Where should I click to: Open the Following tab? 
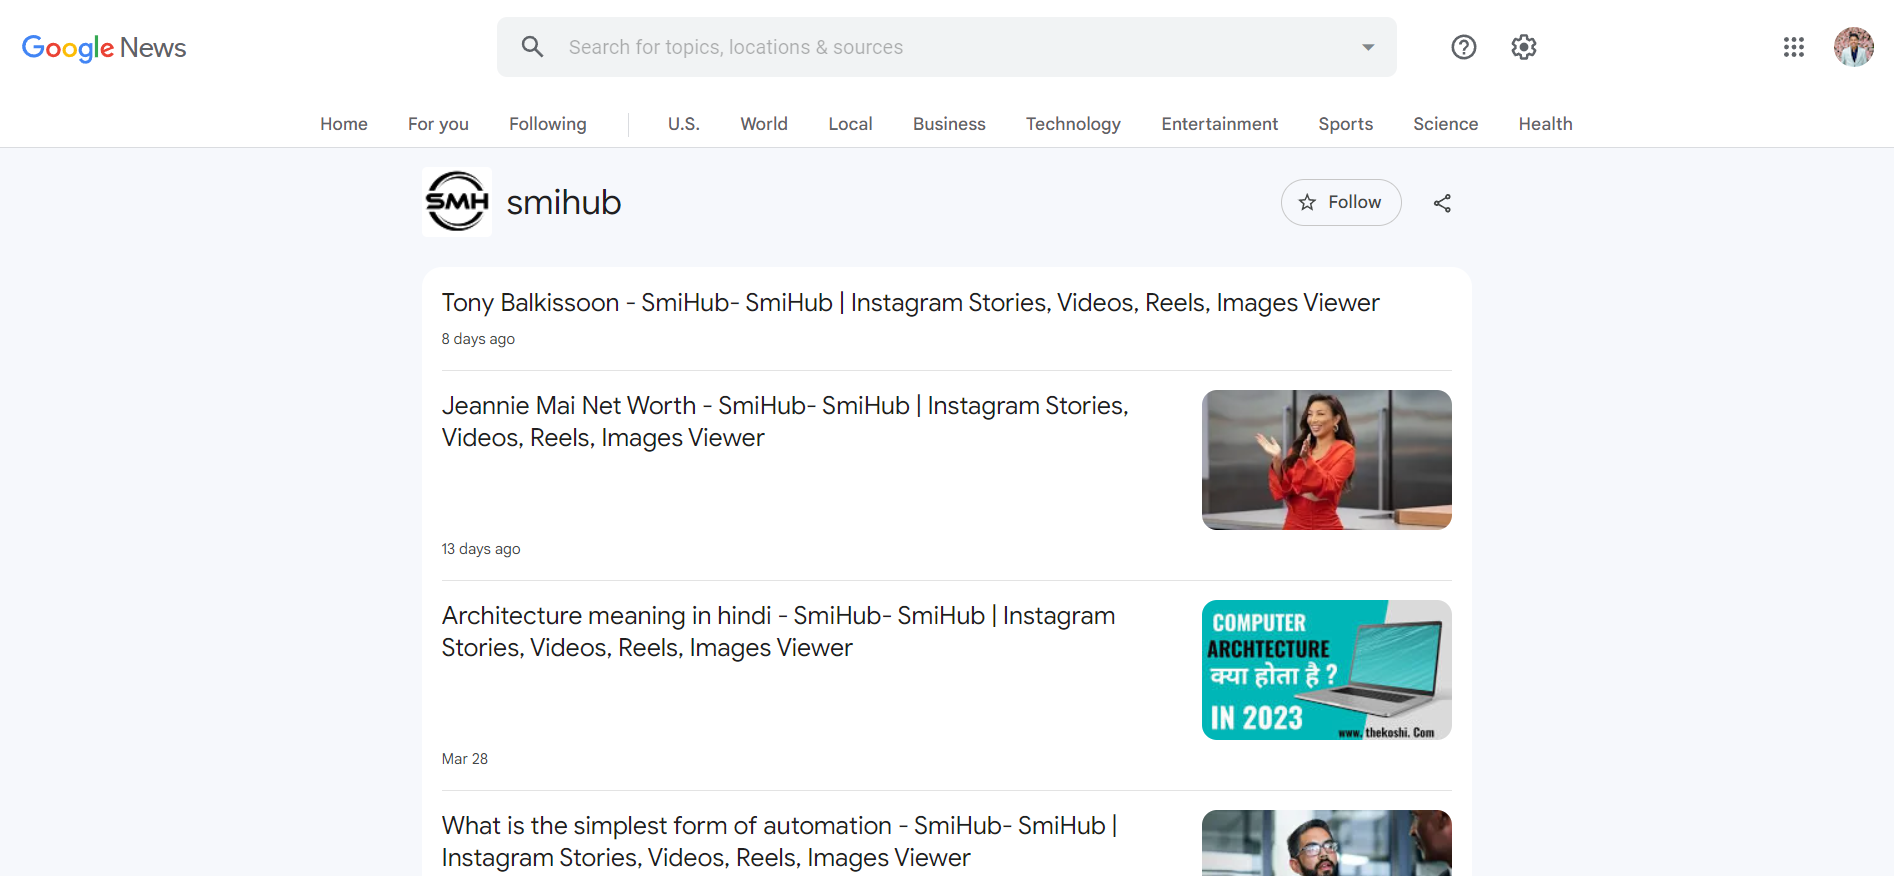[548, 124]
